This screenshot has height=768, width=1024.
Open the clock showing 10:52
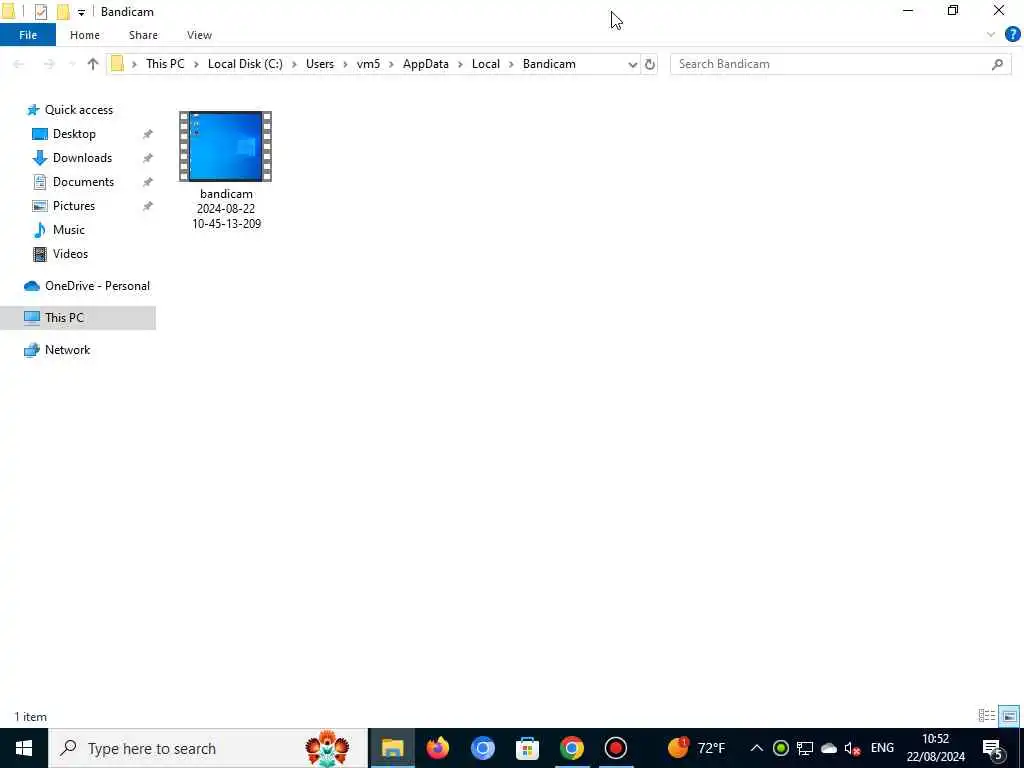[935, 748]
